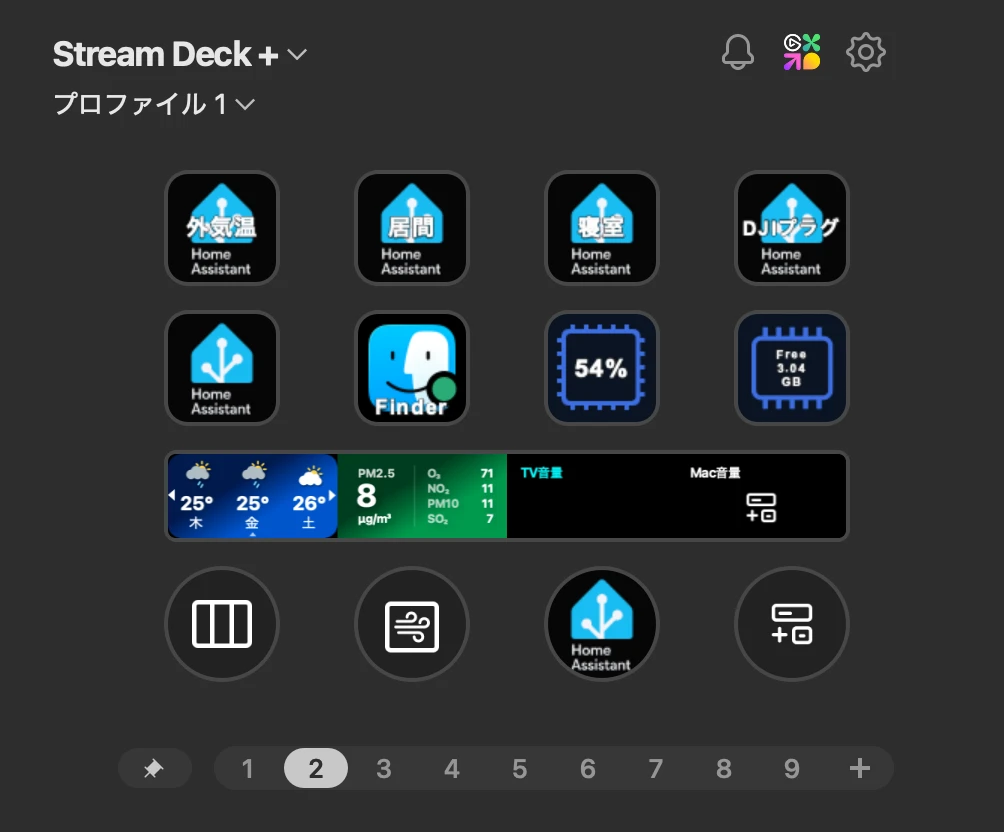Image resolution: width=1004 pixels, height=832 pixels.
Task: Select the PM2.5 air quality touch strip
Action: (x=422, y=496)
